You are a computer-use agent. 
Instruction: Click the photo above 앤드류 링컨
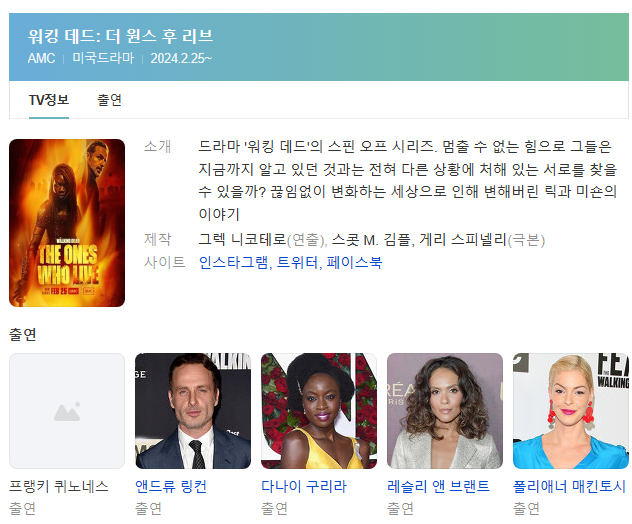[x=193, y=411]
